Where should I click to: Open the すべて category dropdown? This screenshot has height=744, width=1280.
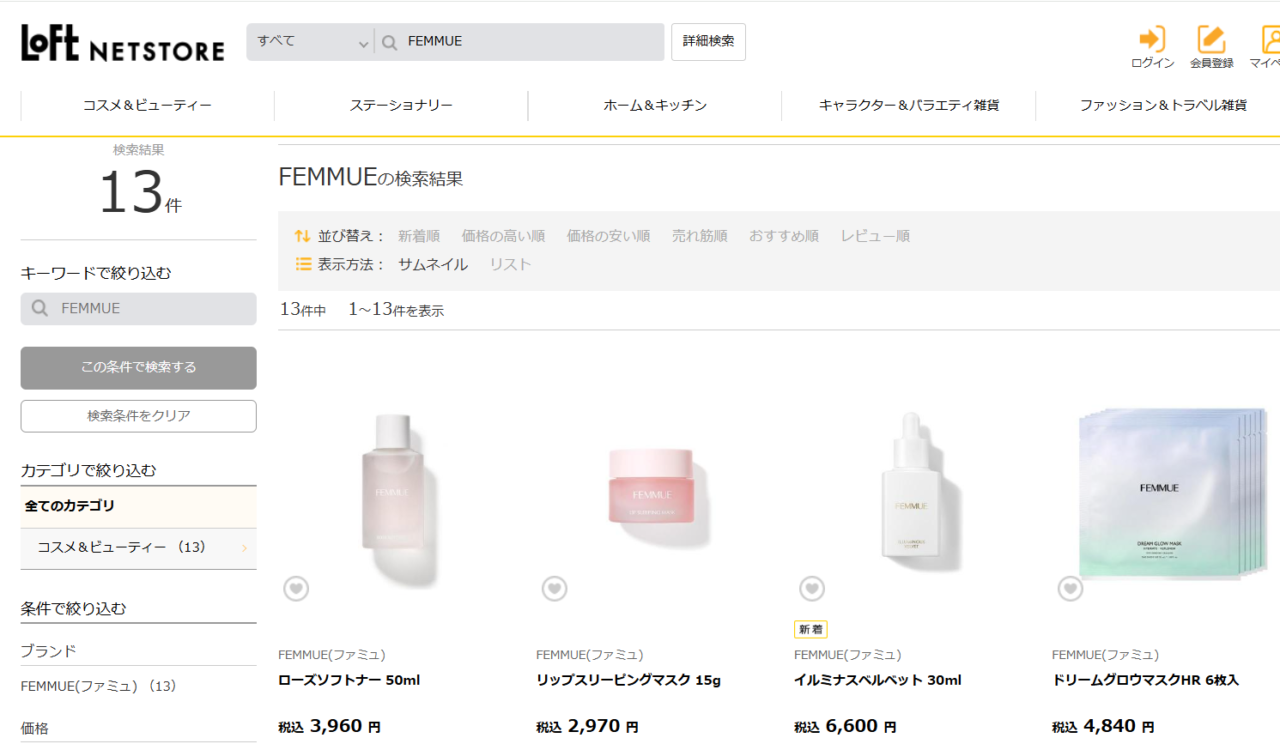coord(311,42)
